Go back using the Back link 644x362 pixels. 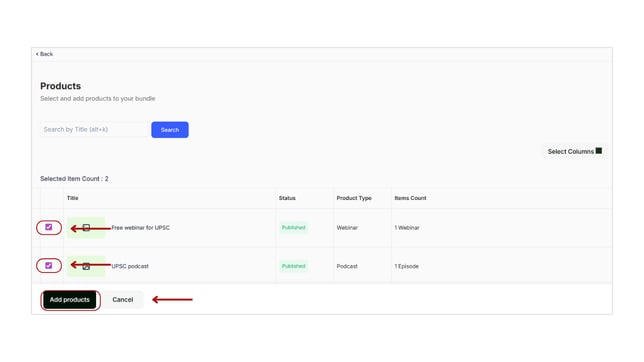pyautogui.click(x=44, y=54)
